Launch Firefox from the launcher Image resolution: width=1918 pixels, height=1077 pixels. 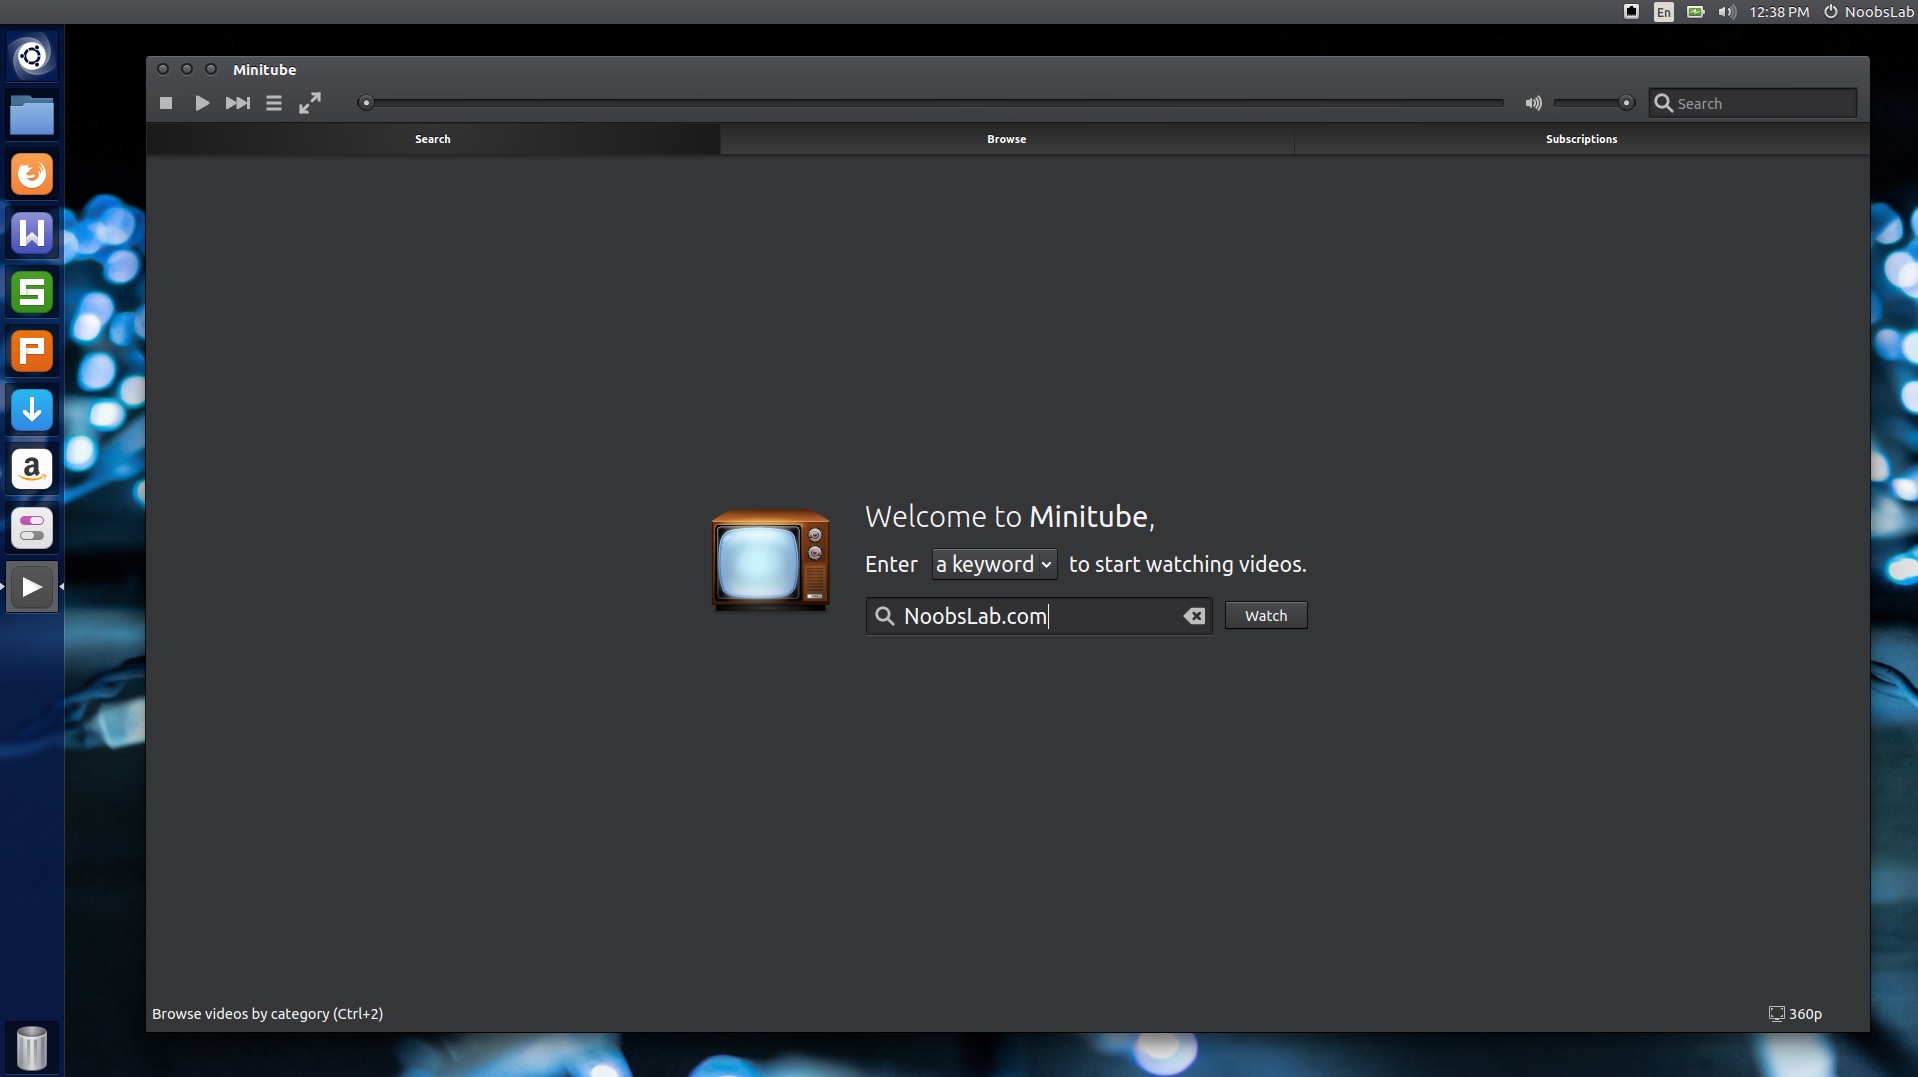[x=32, y=174]
